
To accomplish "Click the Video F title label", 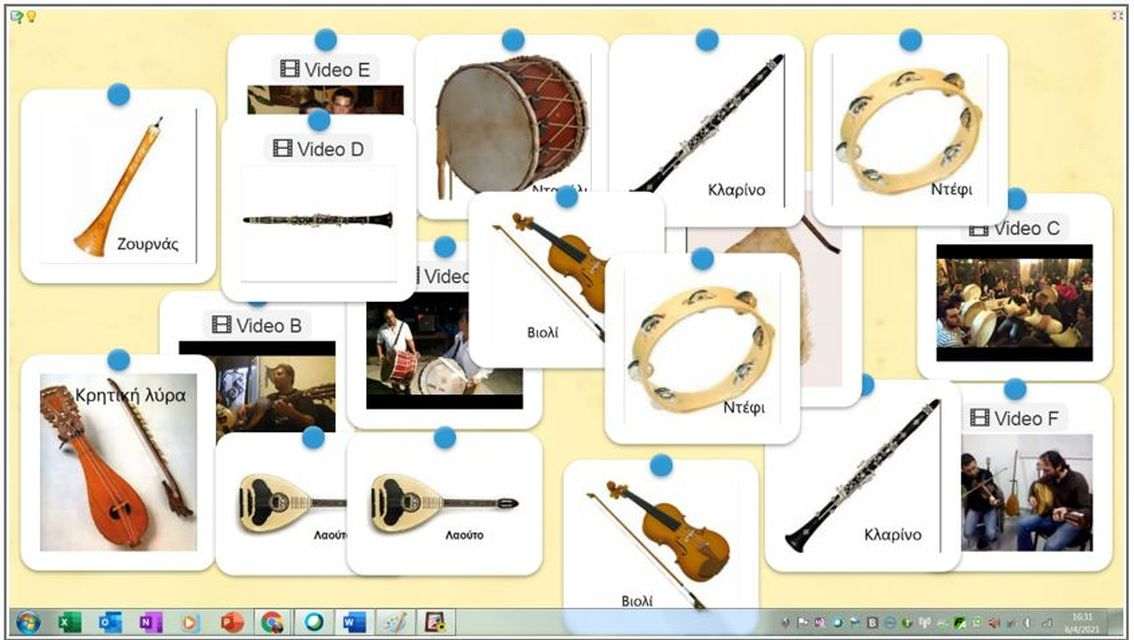I will (x=1026, y=418).
